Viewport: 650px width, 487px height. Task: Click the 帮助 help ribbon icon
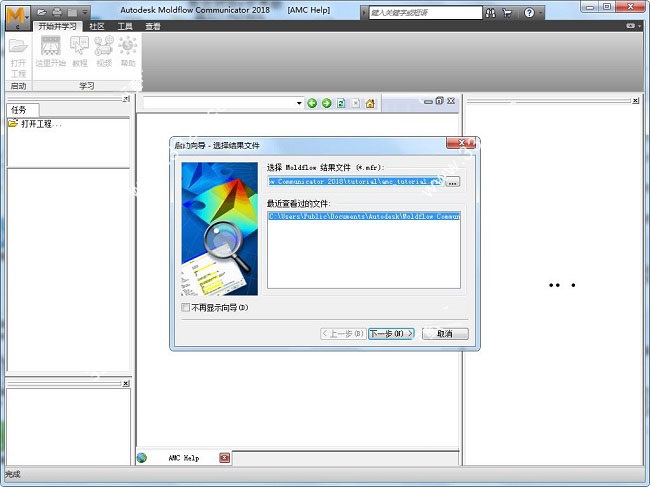[128, 51]
